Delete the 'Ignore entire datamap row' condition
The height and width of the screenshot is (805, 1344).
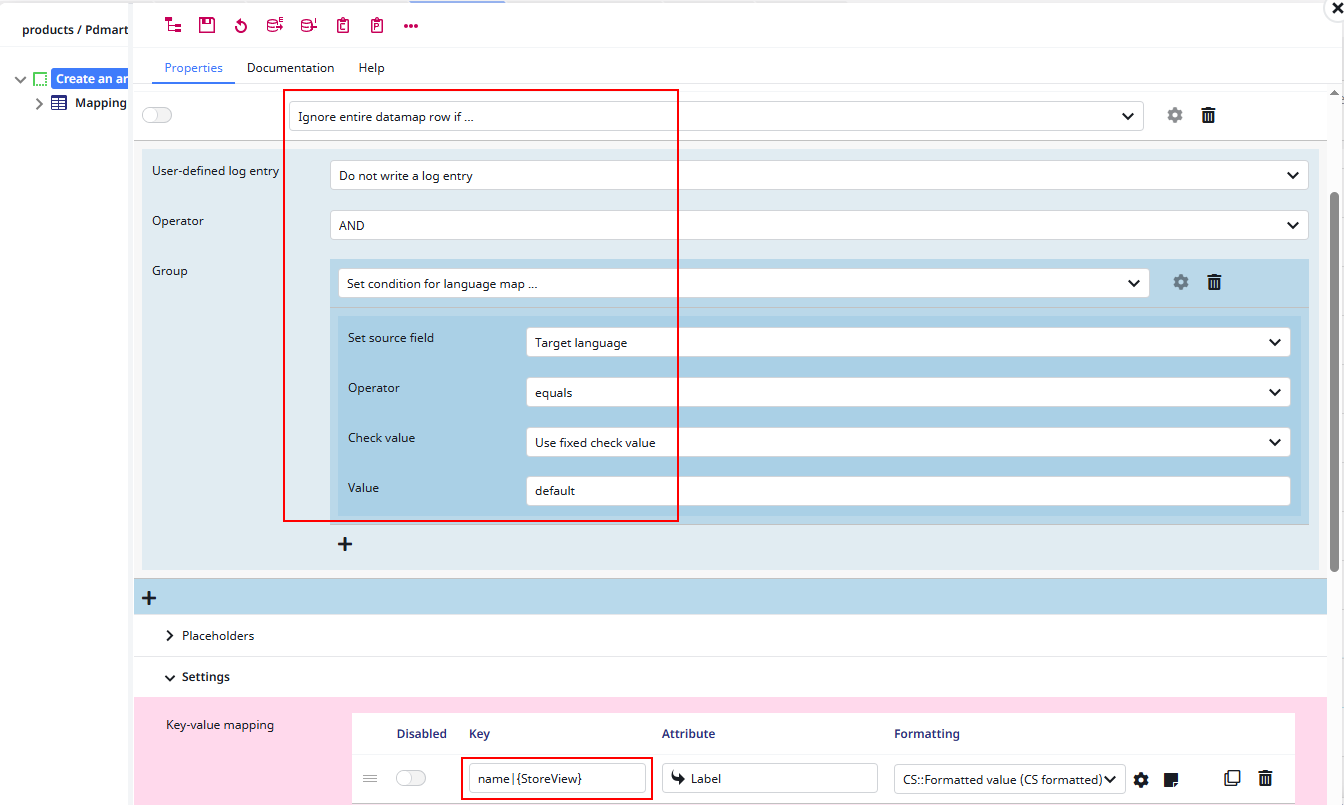point(1208,115)
